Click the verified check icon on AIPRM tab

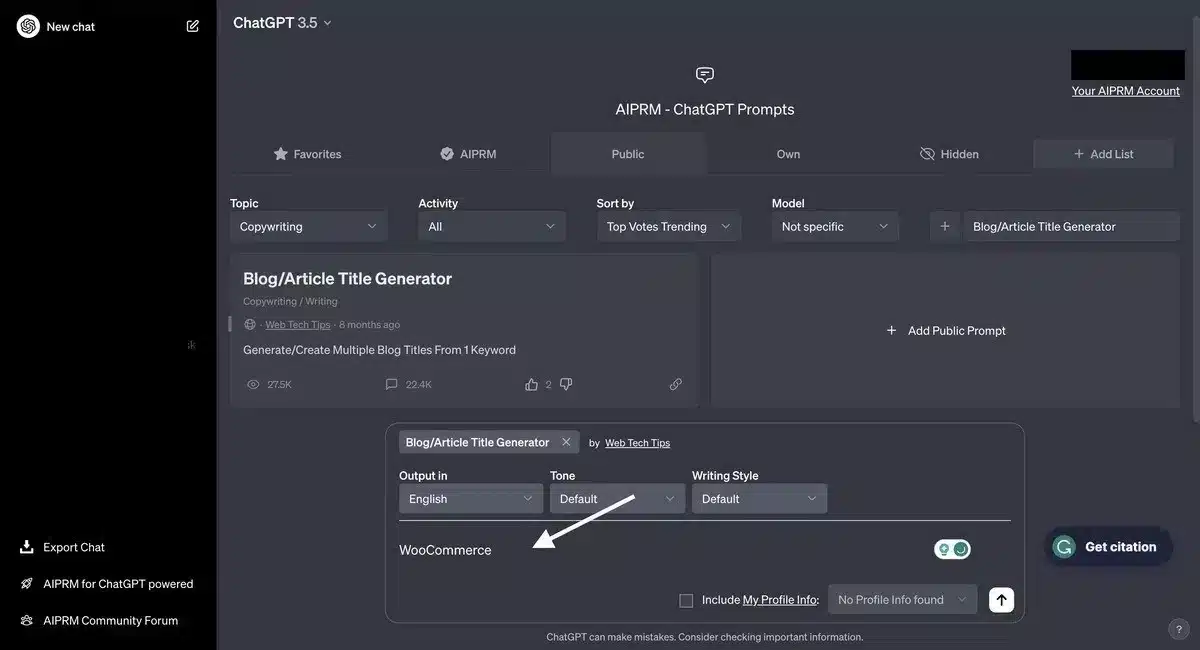click(x=447, y=154)
